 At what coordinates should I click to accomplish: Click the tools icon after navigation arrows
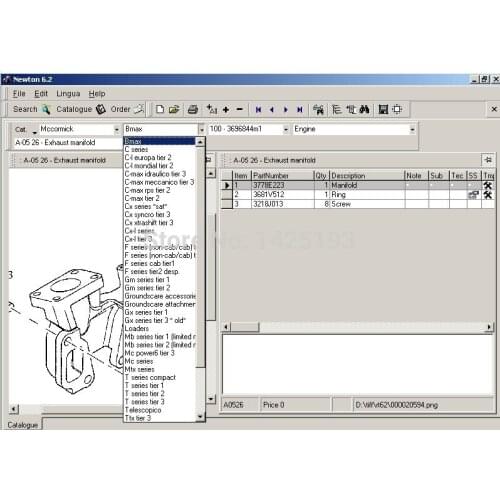pos(319,109)
